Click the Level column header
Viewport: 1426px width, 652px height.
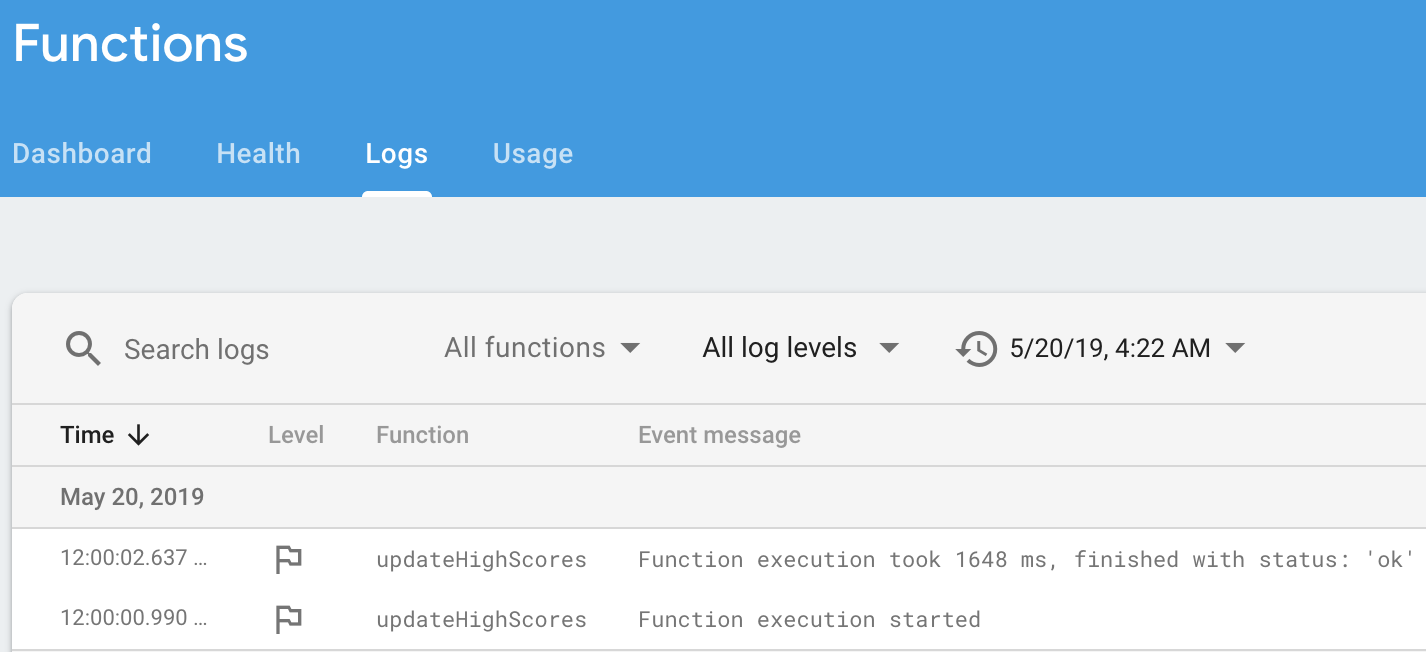point(296,435)
